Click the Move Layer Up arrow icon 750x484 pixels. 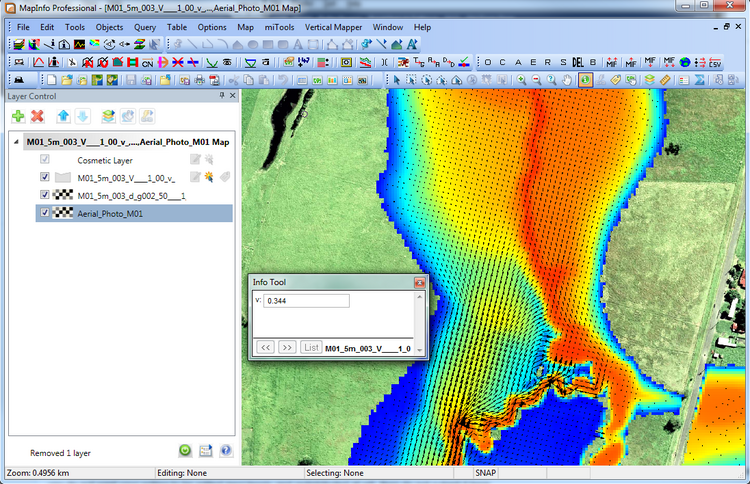click(64, 117)
